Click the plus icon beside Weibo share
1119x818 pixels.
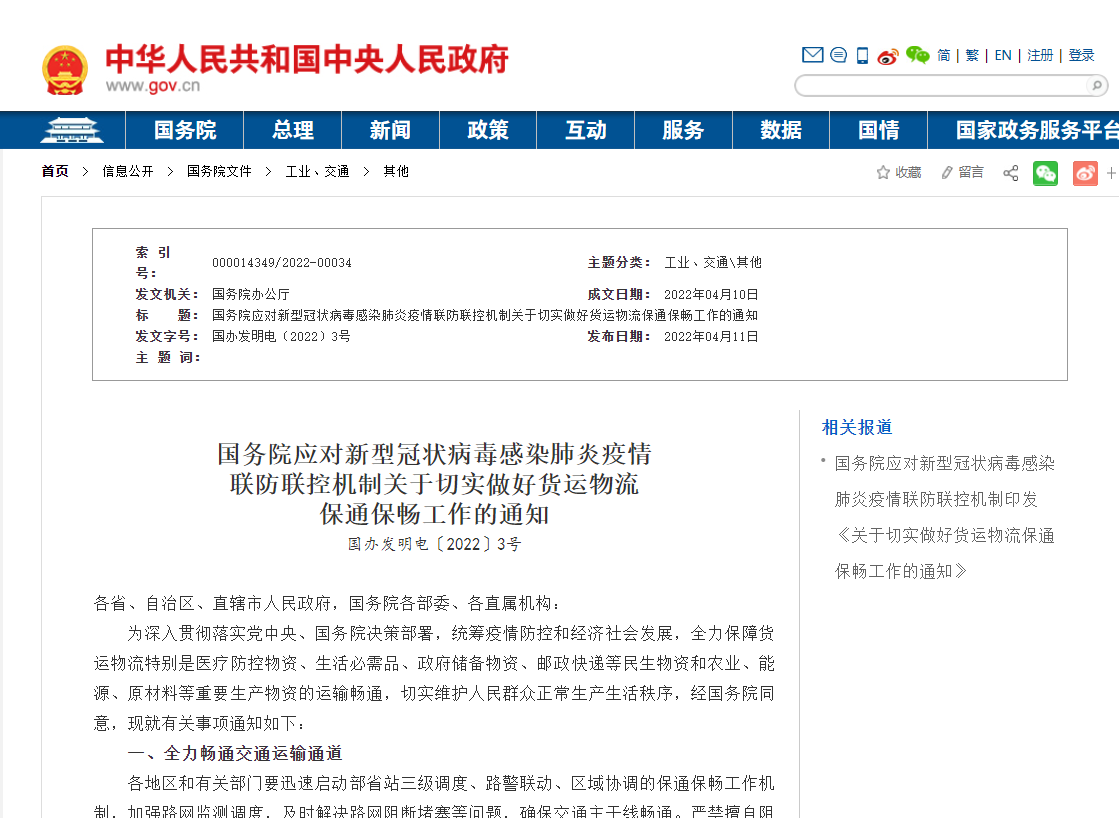click(x=1111, y=173)
